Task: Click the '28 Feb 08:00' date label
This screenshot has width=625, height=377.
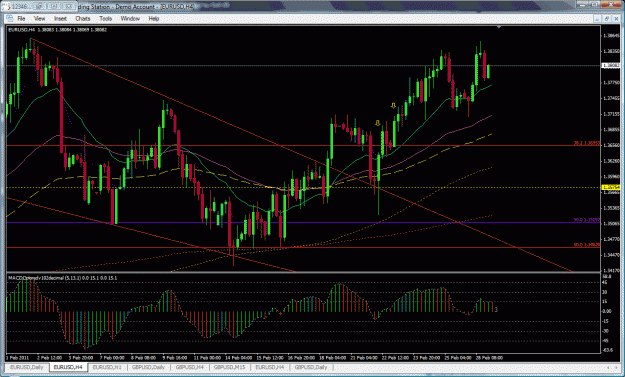Action: pyautogui.click(x=489, y=357)
